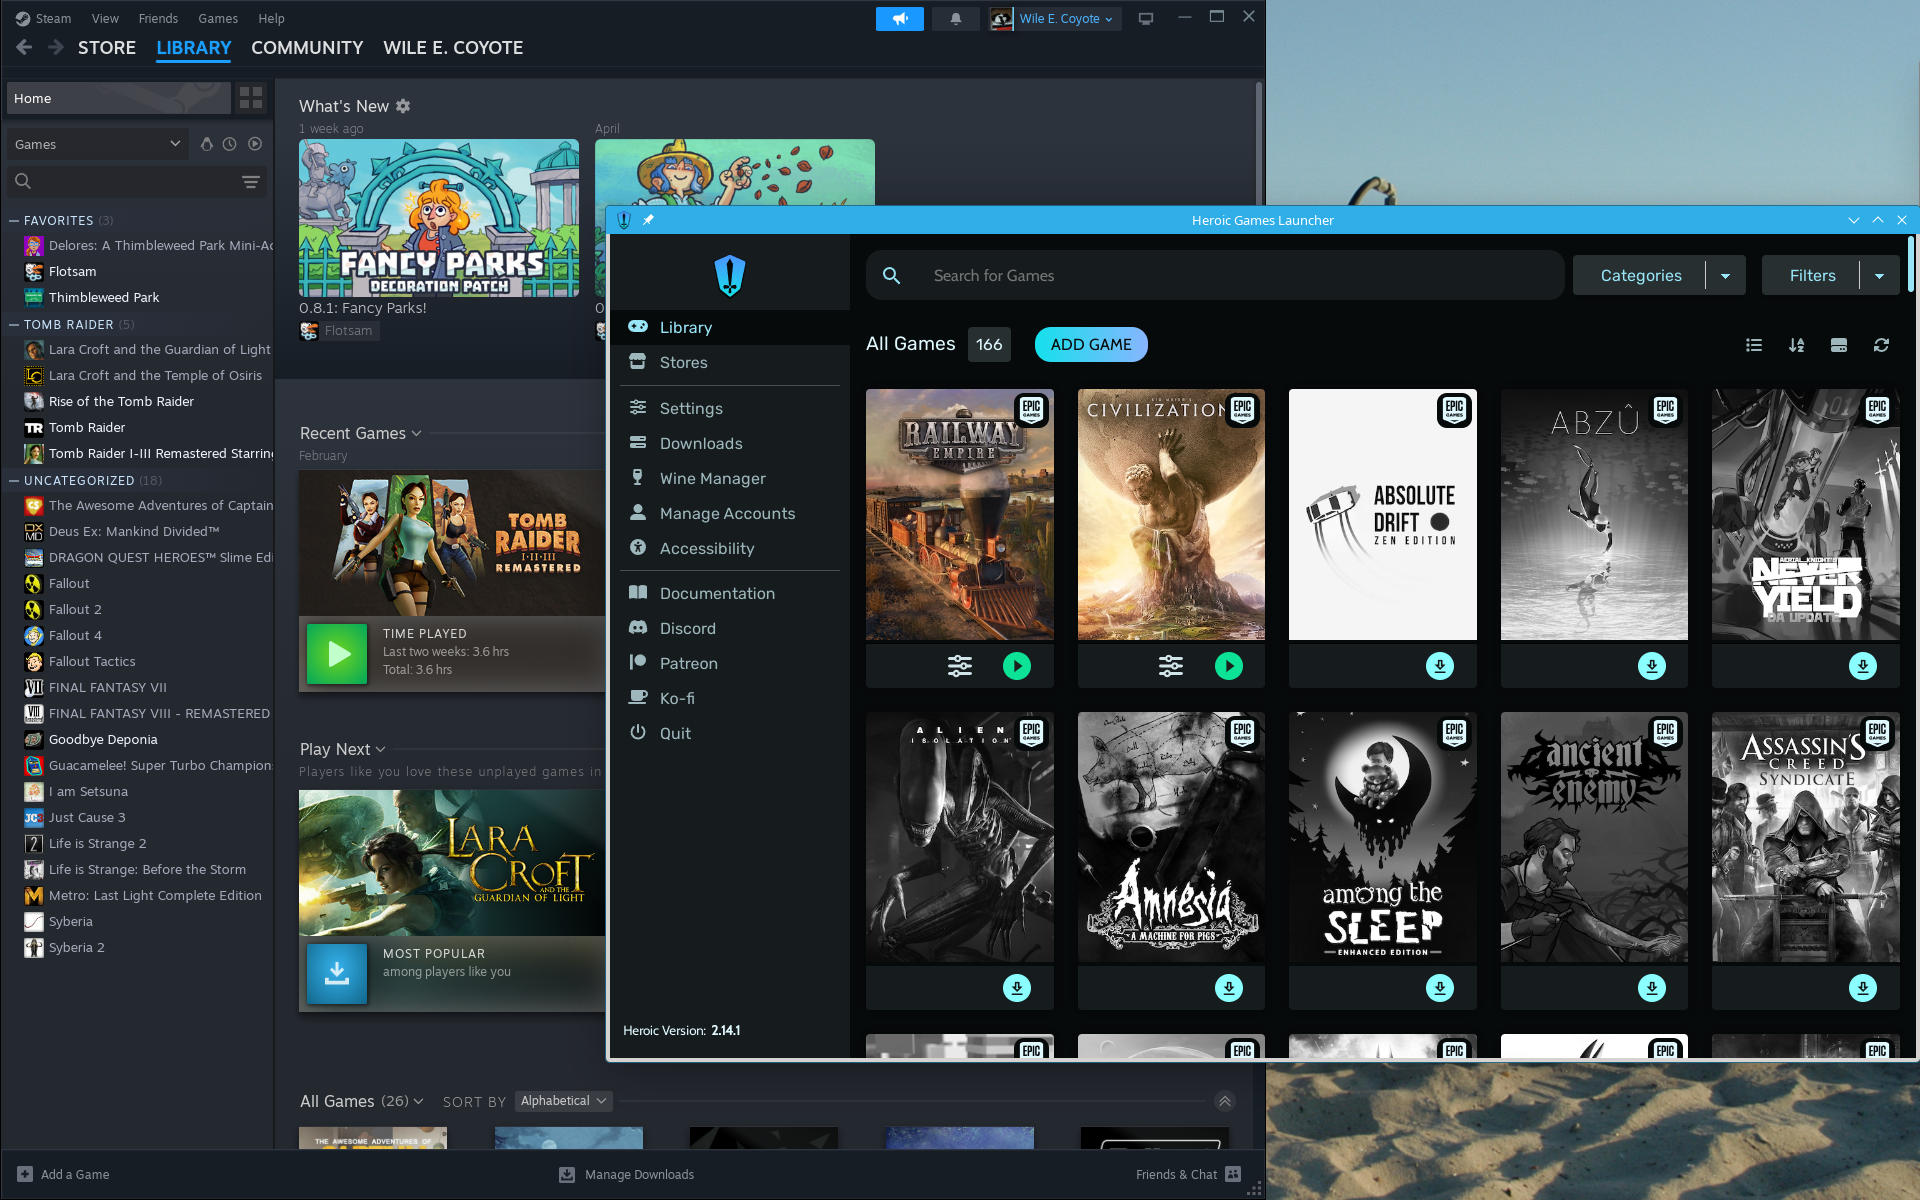Screen dimensions: 1920x1200
Task: Toggle alphabetical sort order in Heroic
Action: pos(1797,345)
